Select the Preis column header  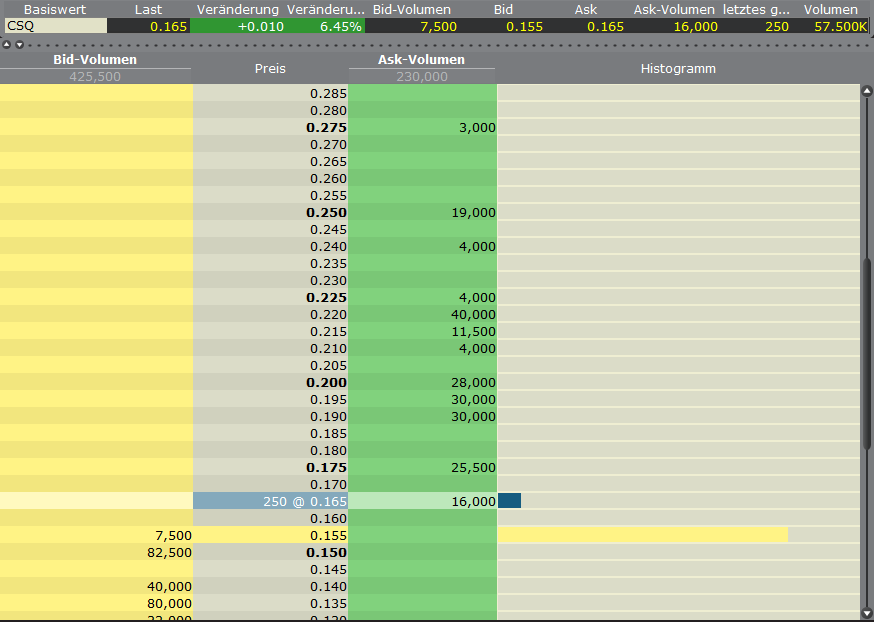pyautogui.click(x=270, y=68)
